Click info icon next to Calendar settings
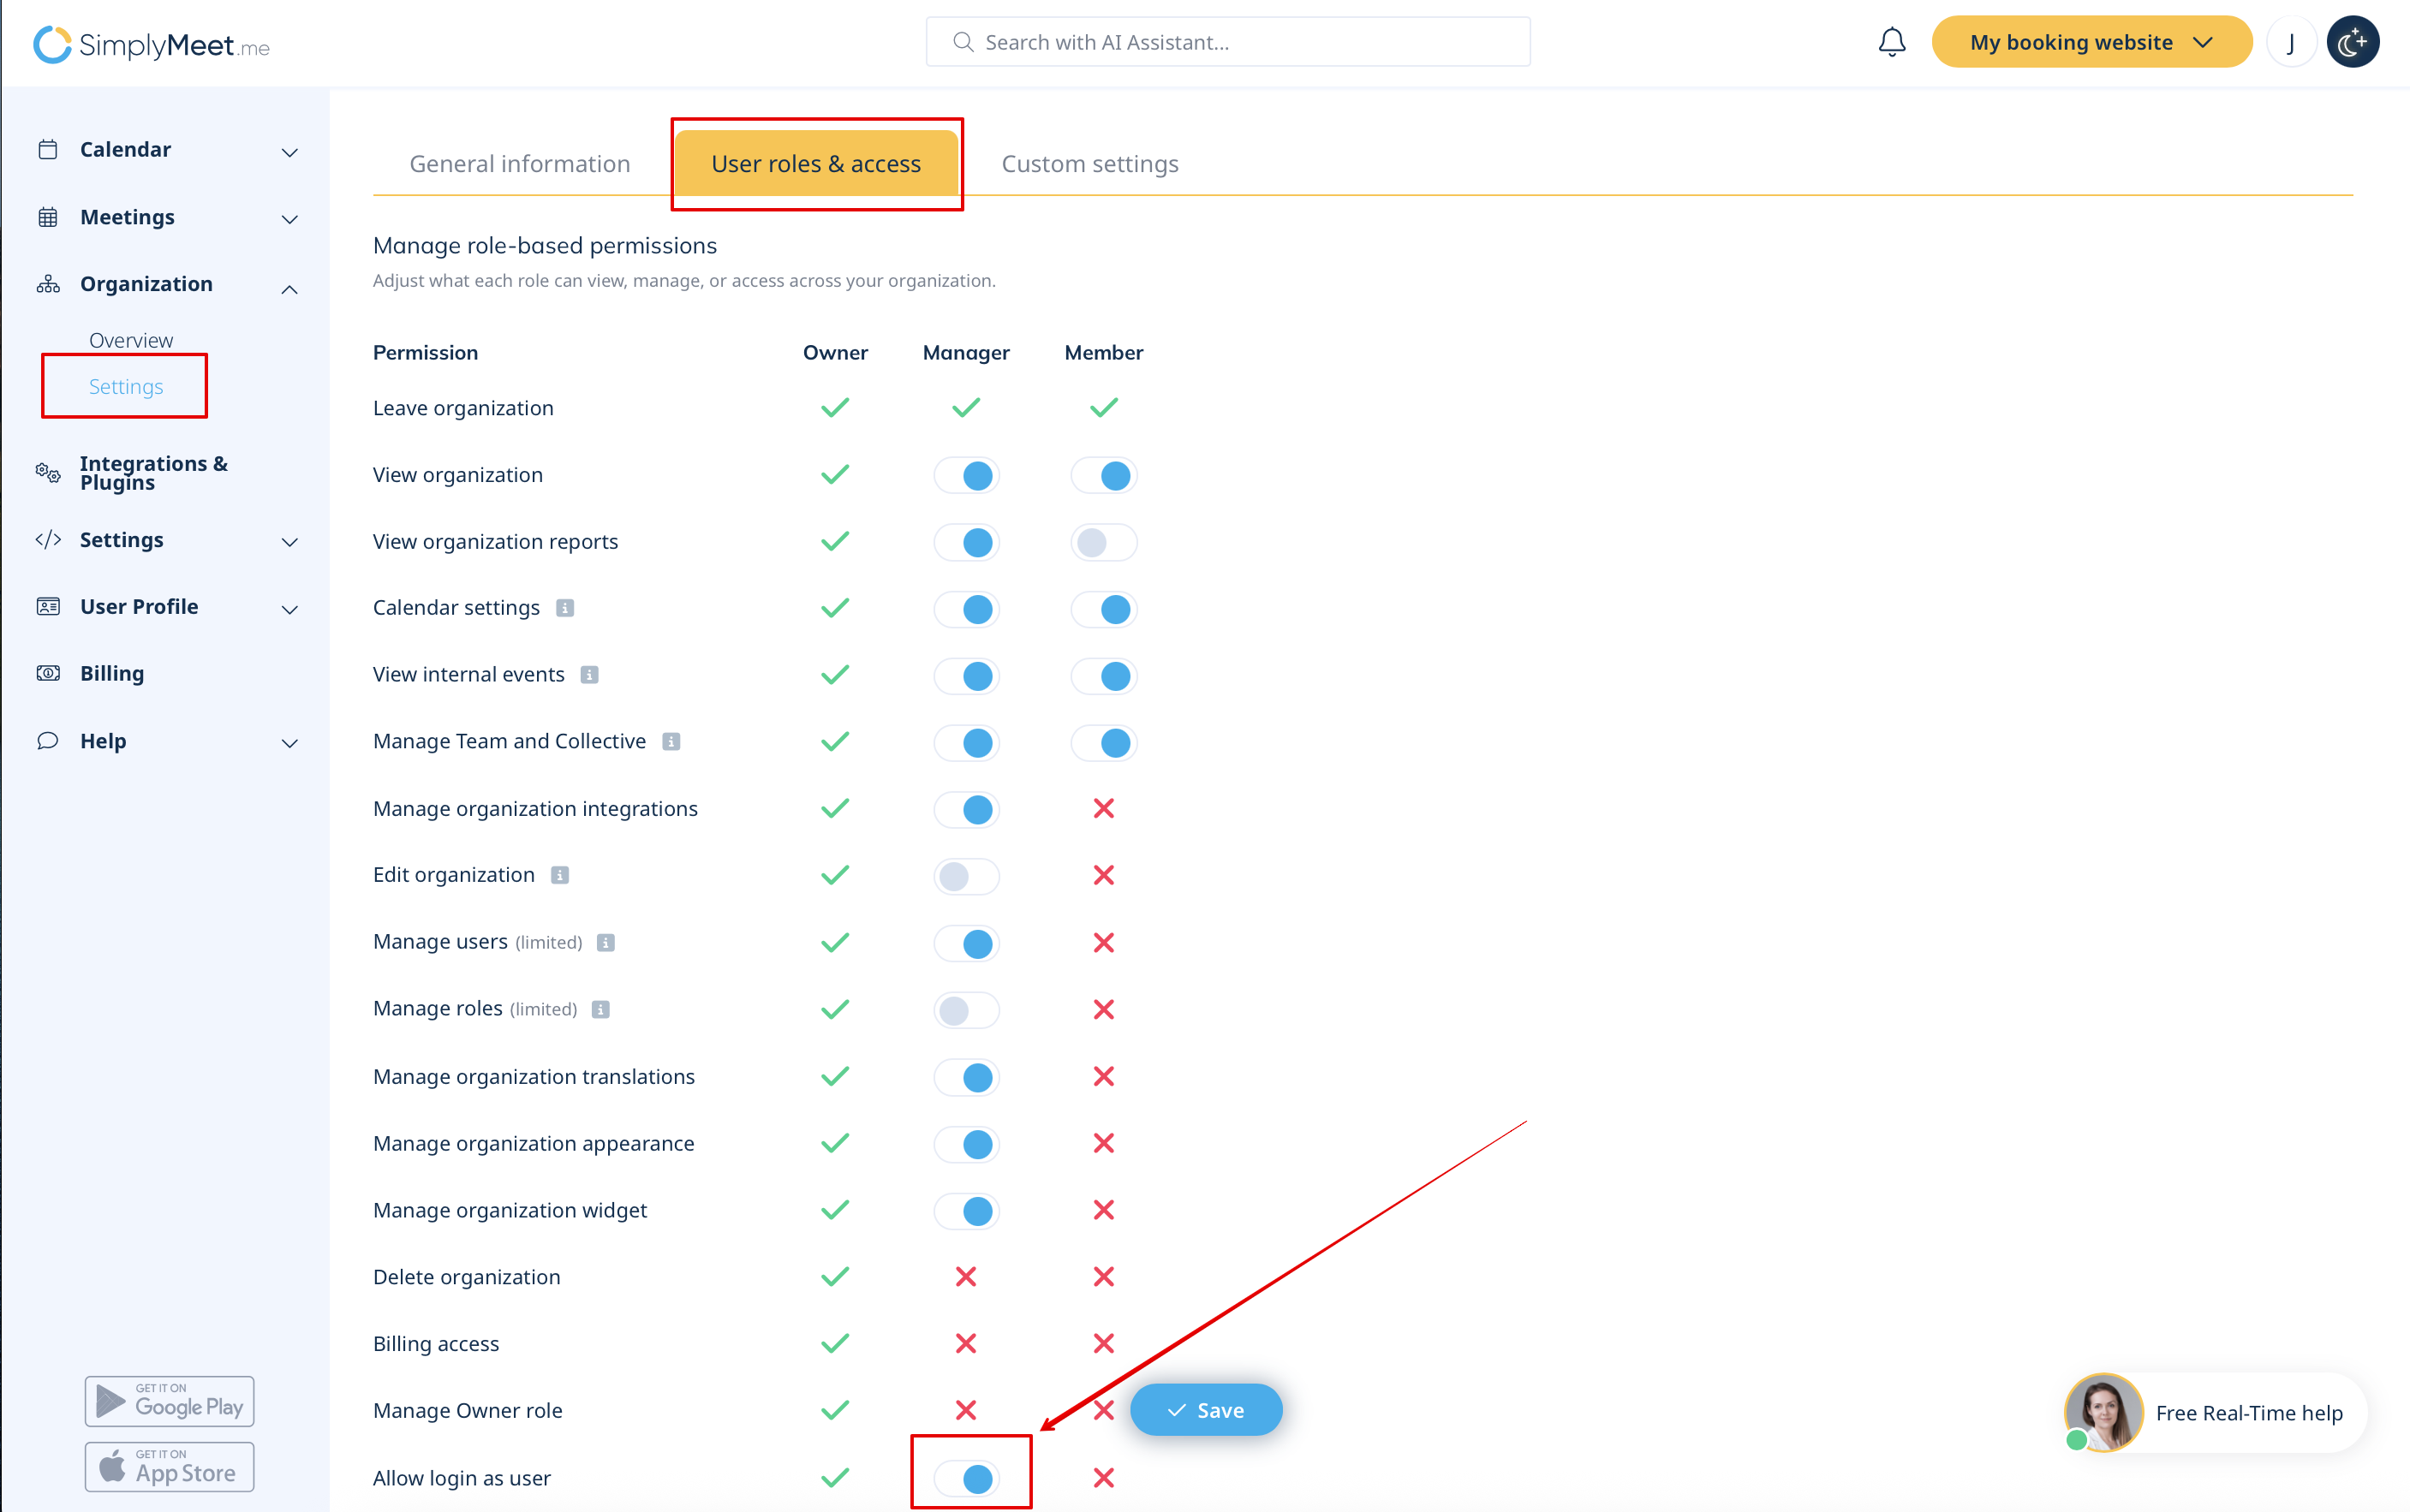This screenshot has height=1512, width=2410. click(x=565, y=608)
